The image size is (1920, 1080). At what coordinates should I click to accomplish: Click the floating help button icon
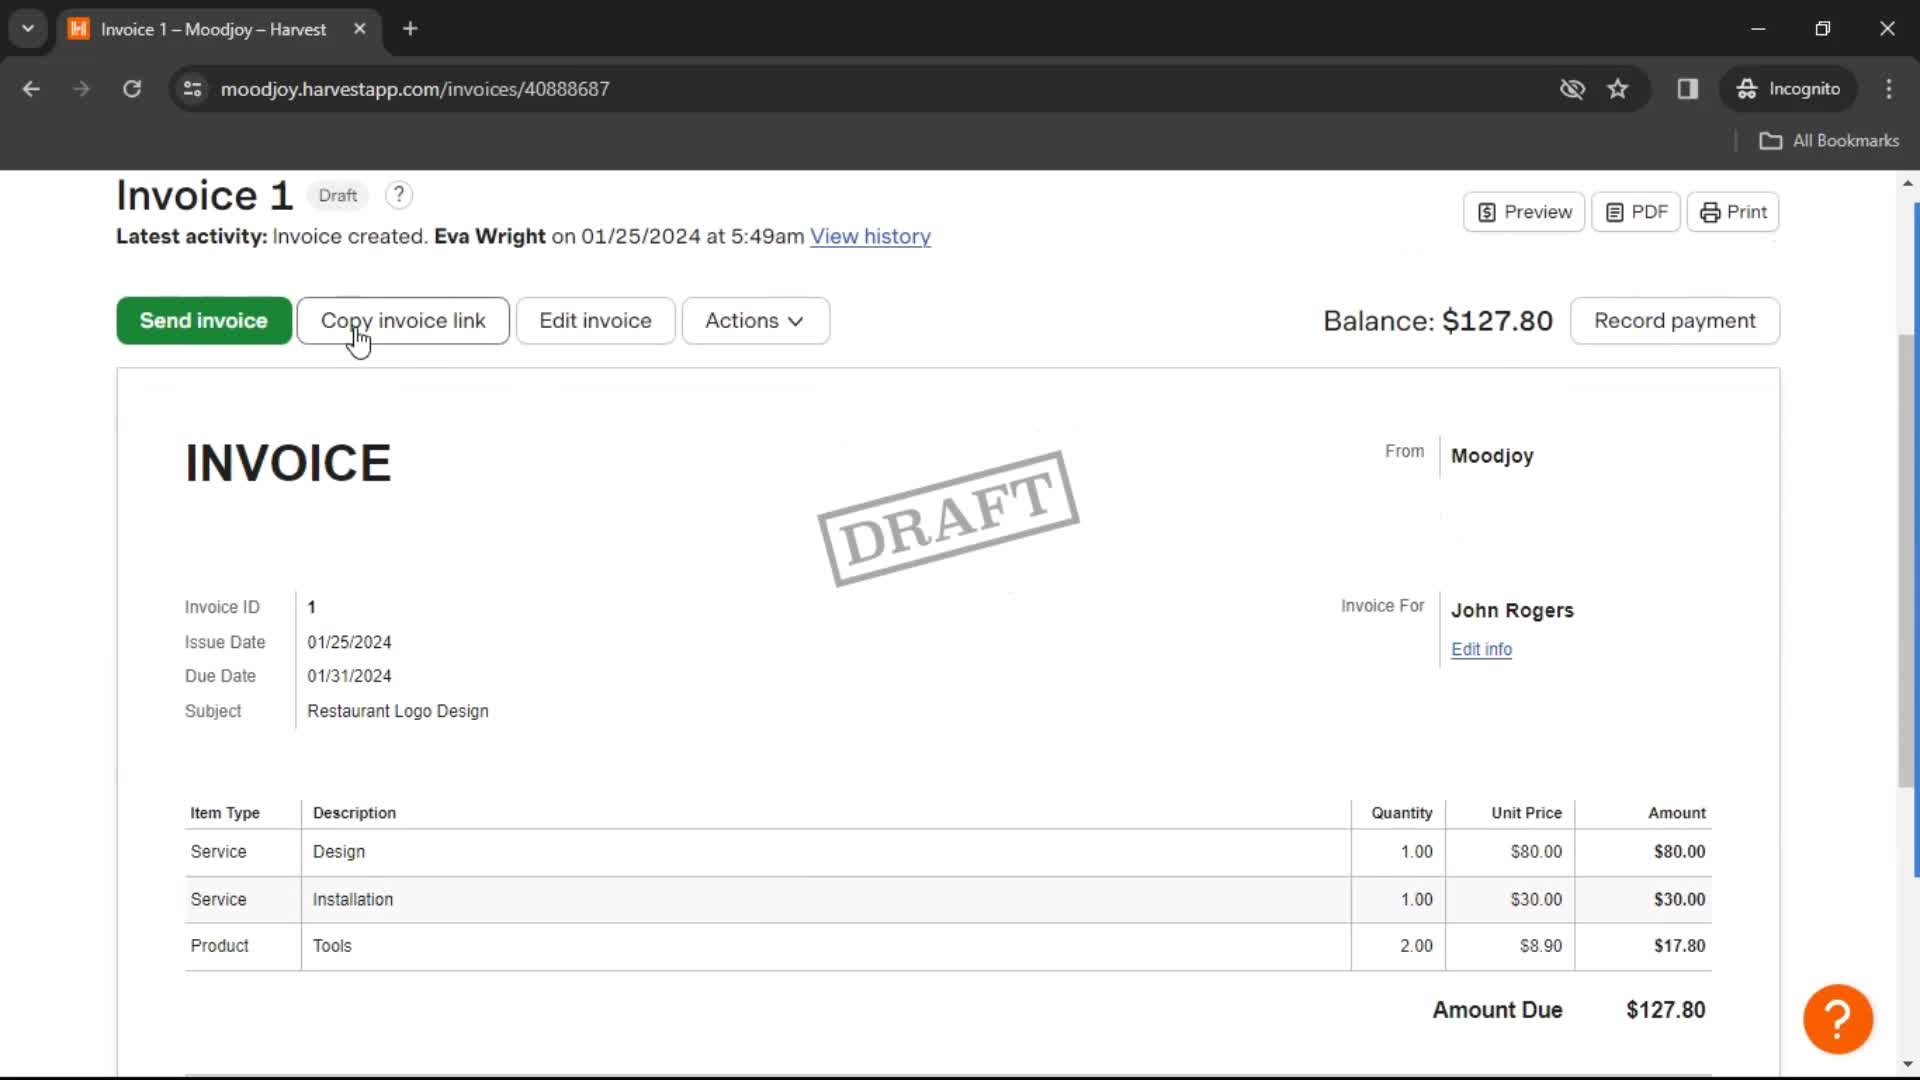pyautogui.click(x=1837, y=1017)
